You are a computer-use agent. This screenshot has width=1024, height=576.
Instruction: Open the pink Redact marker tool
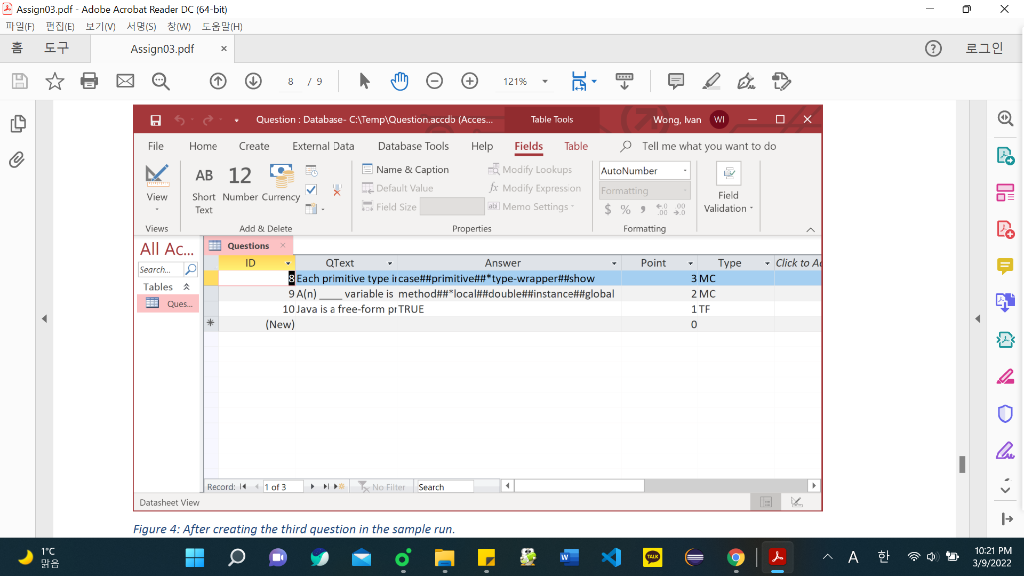coord(1006,377)
